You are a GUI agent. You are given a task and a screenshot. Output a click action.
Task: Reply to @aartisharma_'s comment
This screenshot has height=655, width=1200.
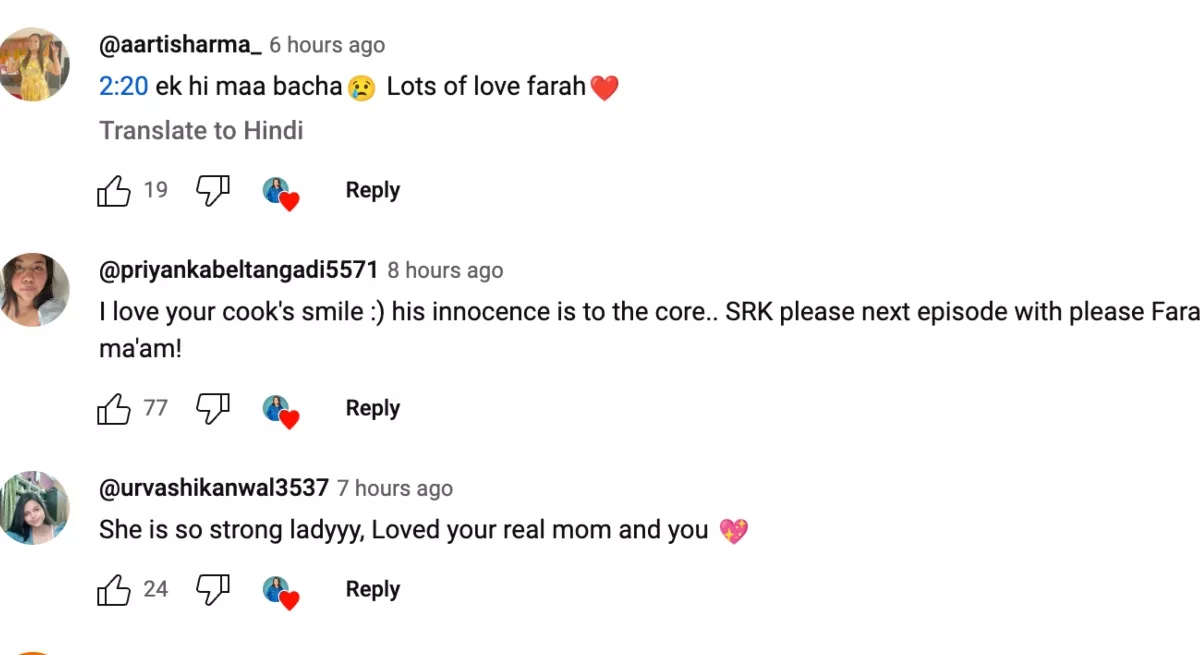[x=372, y=190]
